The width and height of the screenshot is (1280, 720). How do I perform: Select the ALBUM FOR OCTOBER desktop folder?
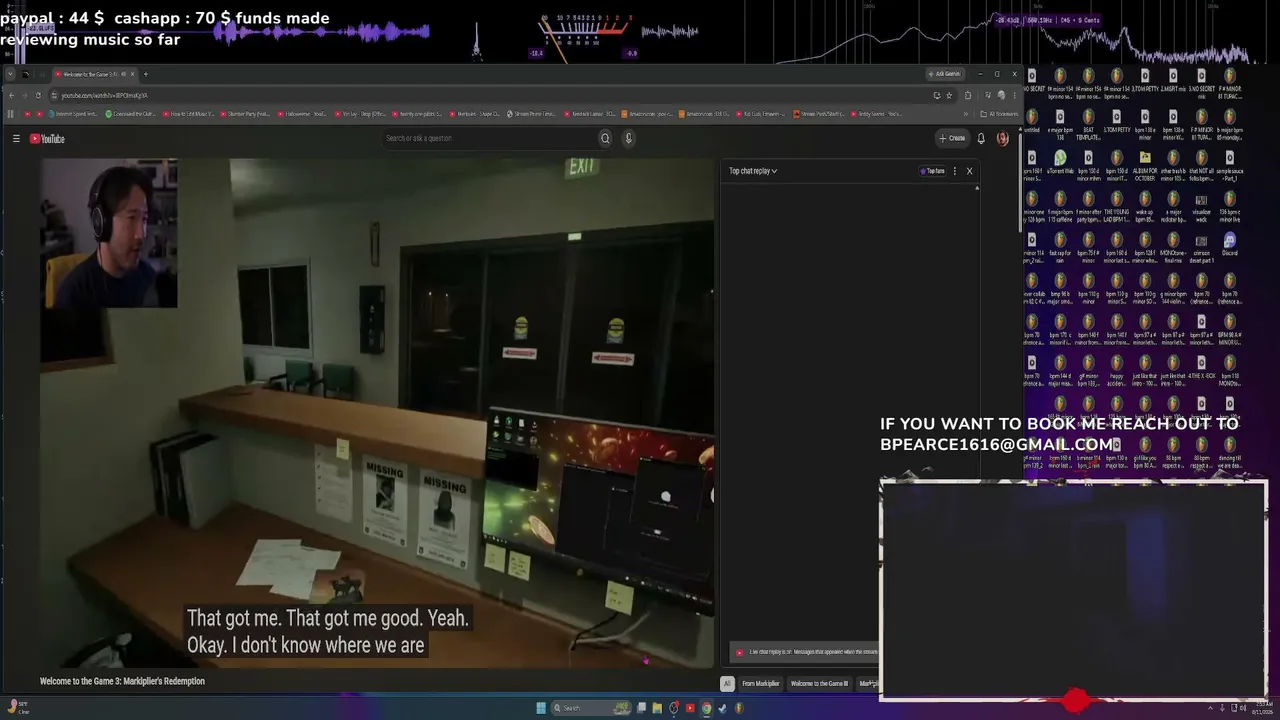tap(1145, 162)
